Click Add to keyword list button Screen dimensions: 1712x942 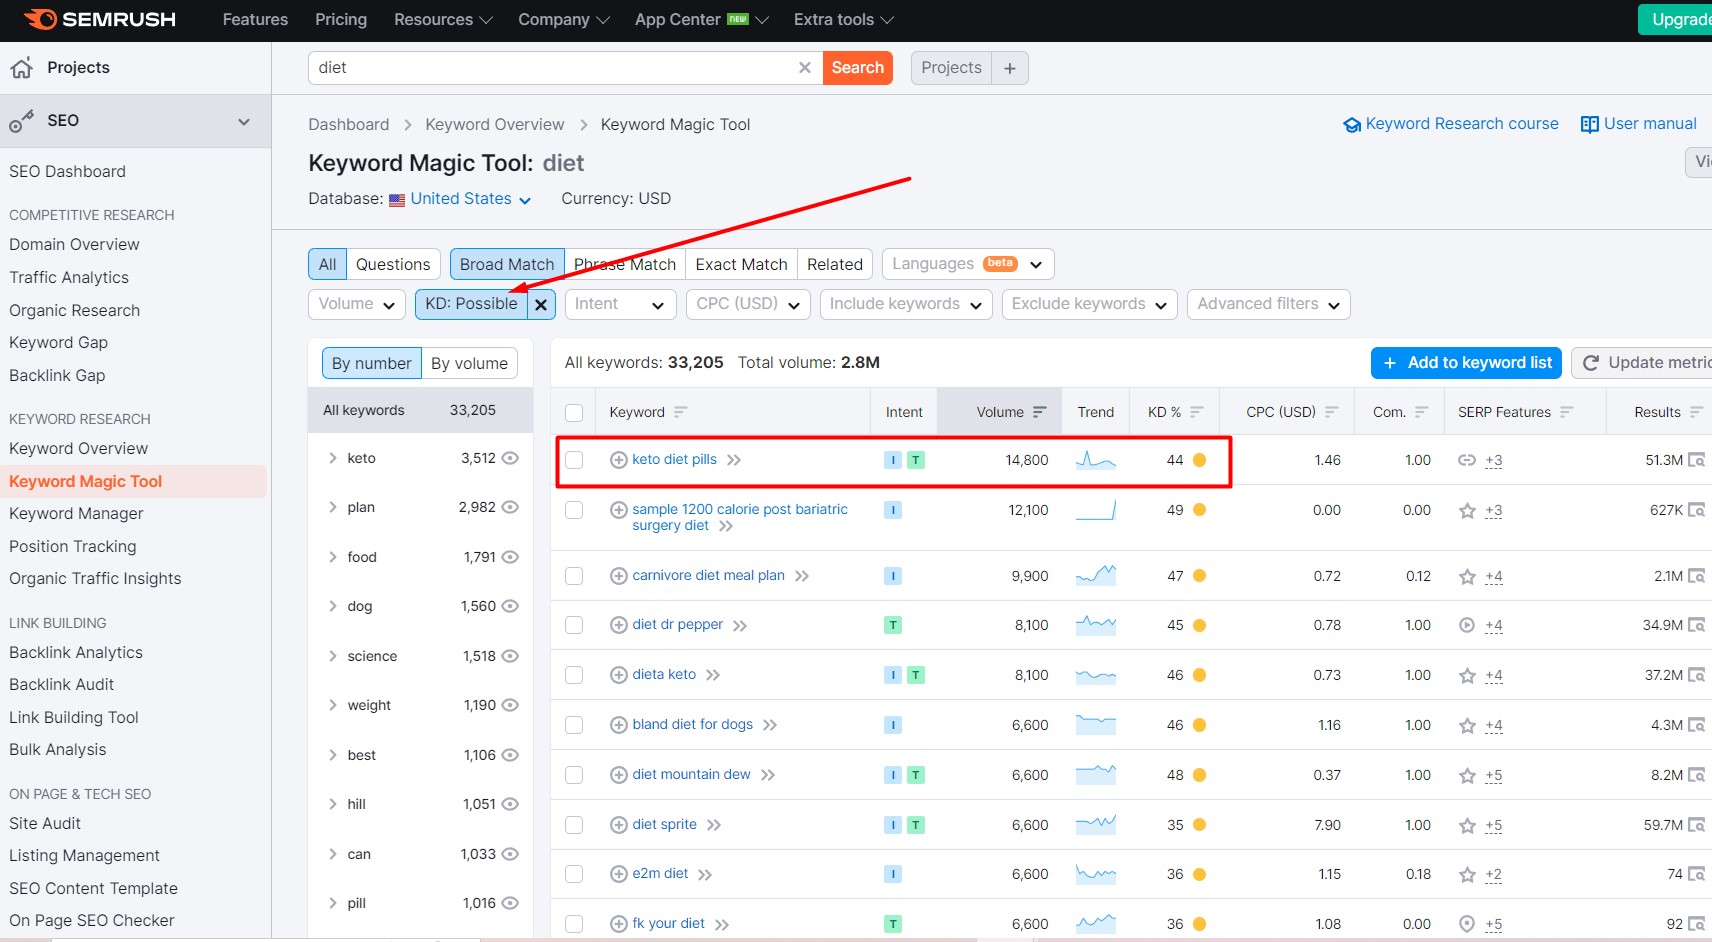tap(1466, 363)
